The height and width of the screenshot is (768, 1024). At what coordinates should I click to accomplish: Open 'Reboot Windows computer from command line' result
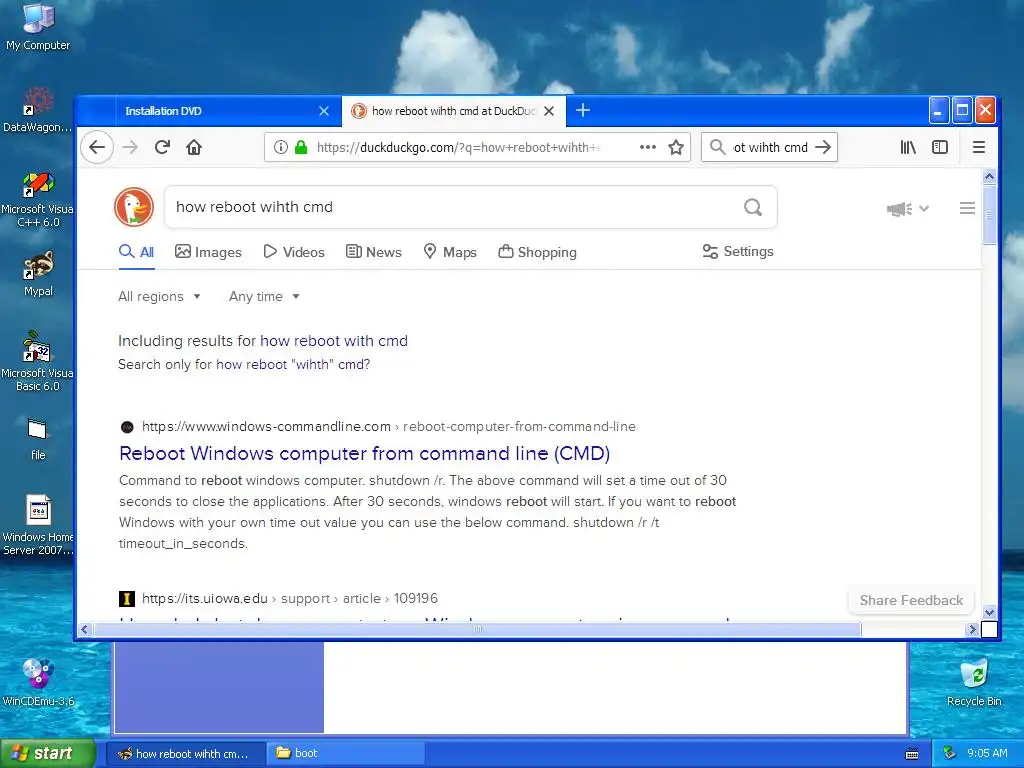(x=364, y=453)
